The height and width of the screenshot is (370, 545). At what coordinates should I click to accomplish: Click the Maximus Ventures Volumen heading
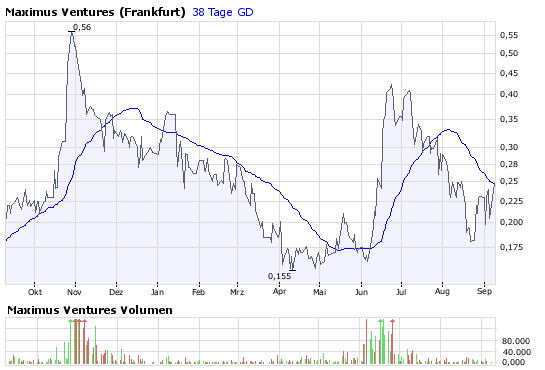[90, 310]
